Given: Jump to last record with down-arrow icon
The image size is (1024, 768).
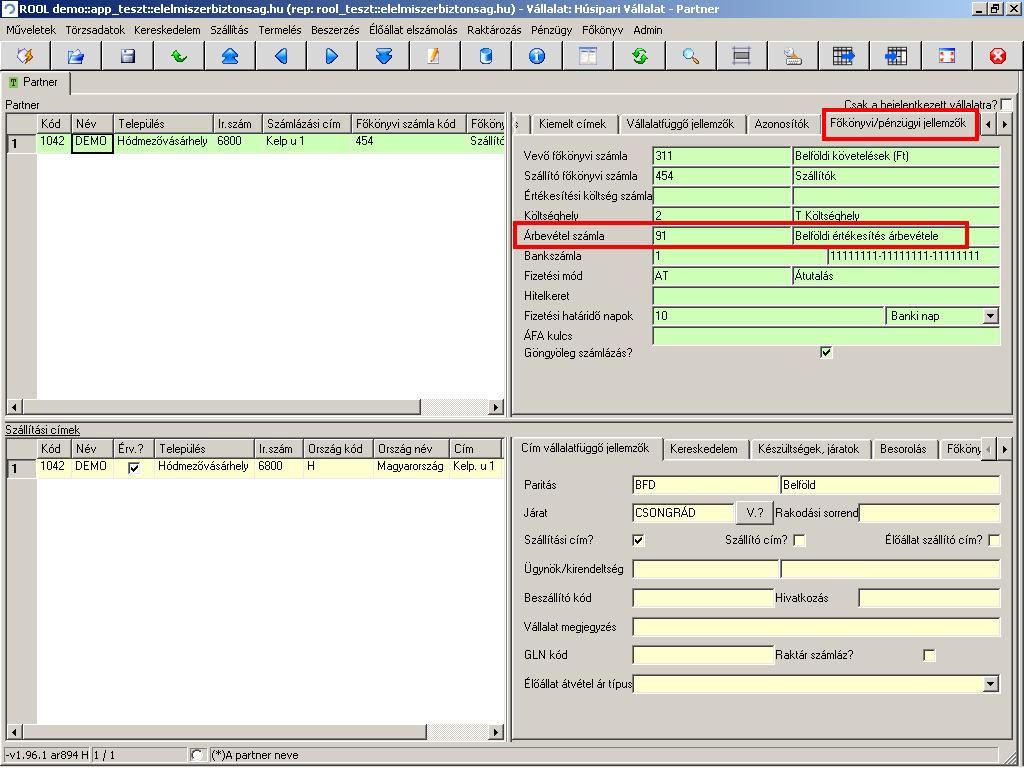Looking at the screenshot, I should (x=383, y=56).
